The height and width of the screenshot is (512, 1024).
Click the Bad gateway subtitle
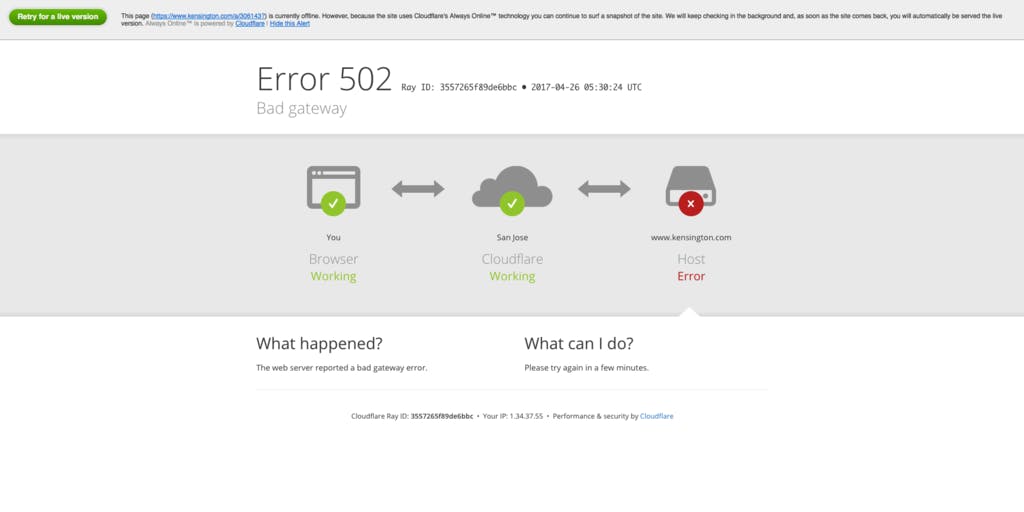coord(301,108)
